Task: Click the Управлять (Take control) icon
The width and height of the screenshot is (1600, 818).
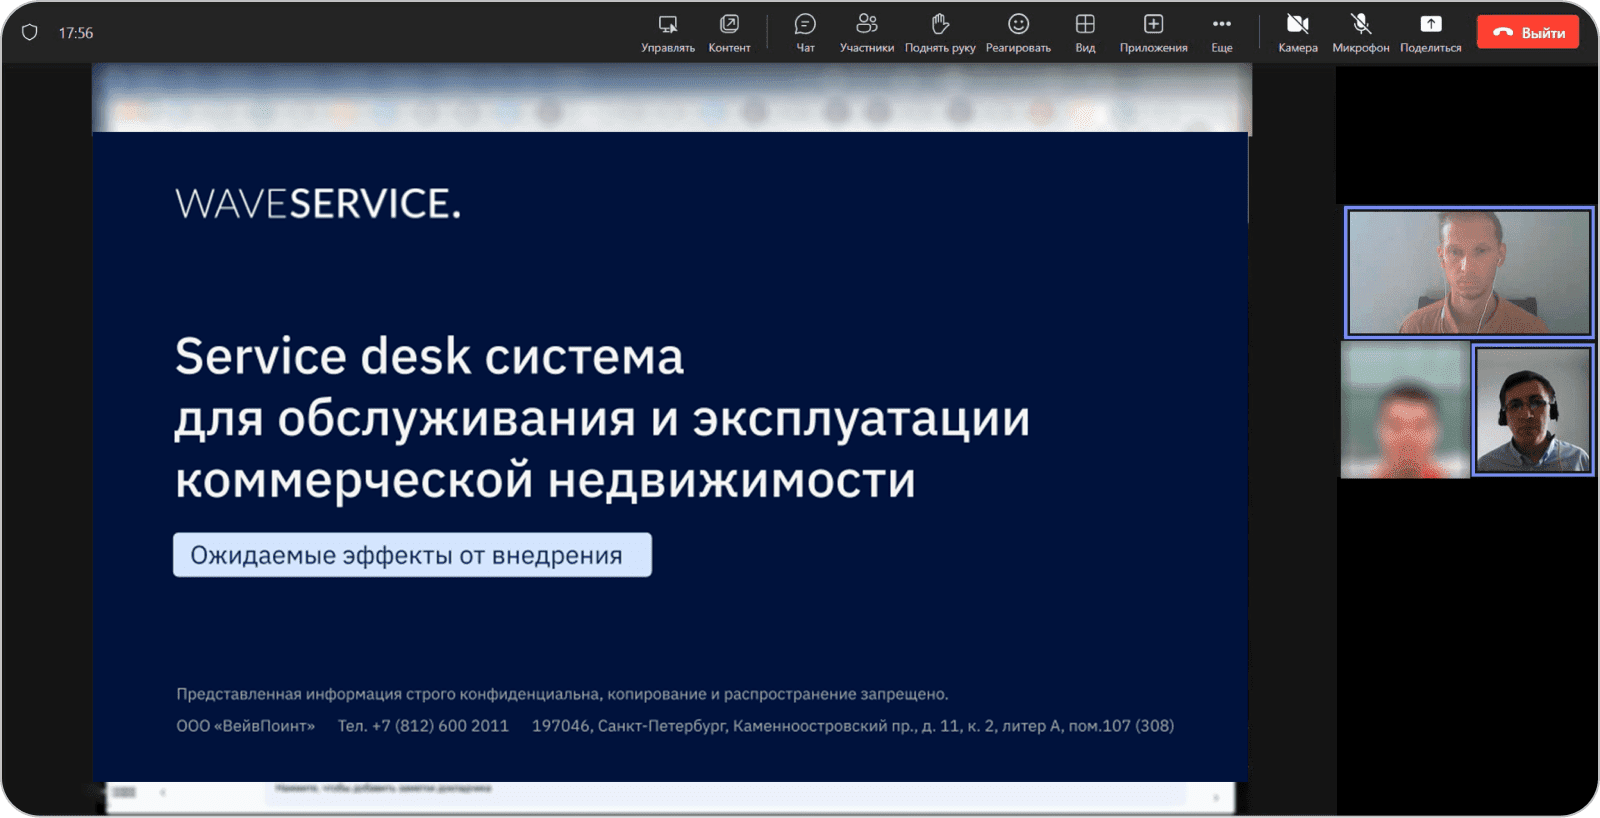Action: coord(667,32)
